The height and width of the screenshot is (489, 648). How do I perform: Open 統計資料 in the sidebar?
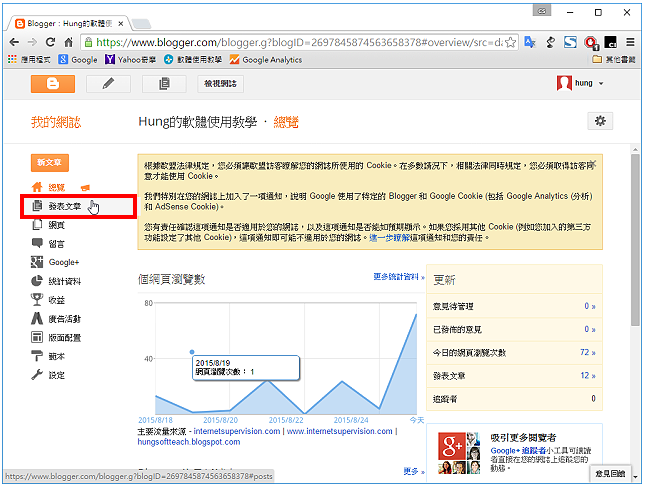pyautogui.click(x=64, y=281)
